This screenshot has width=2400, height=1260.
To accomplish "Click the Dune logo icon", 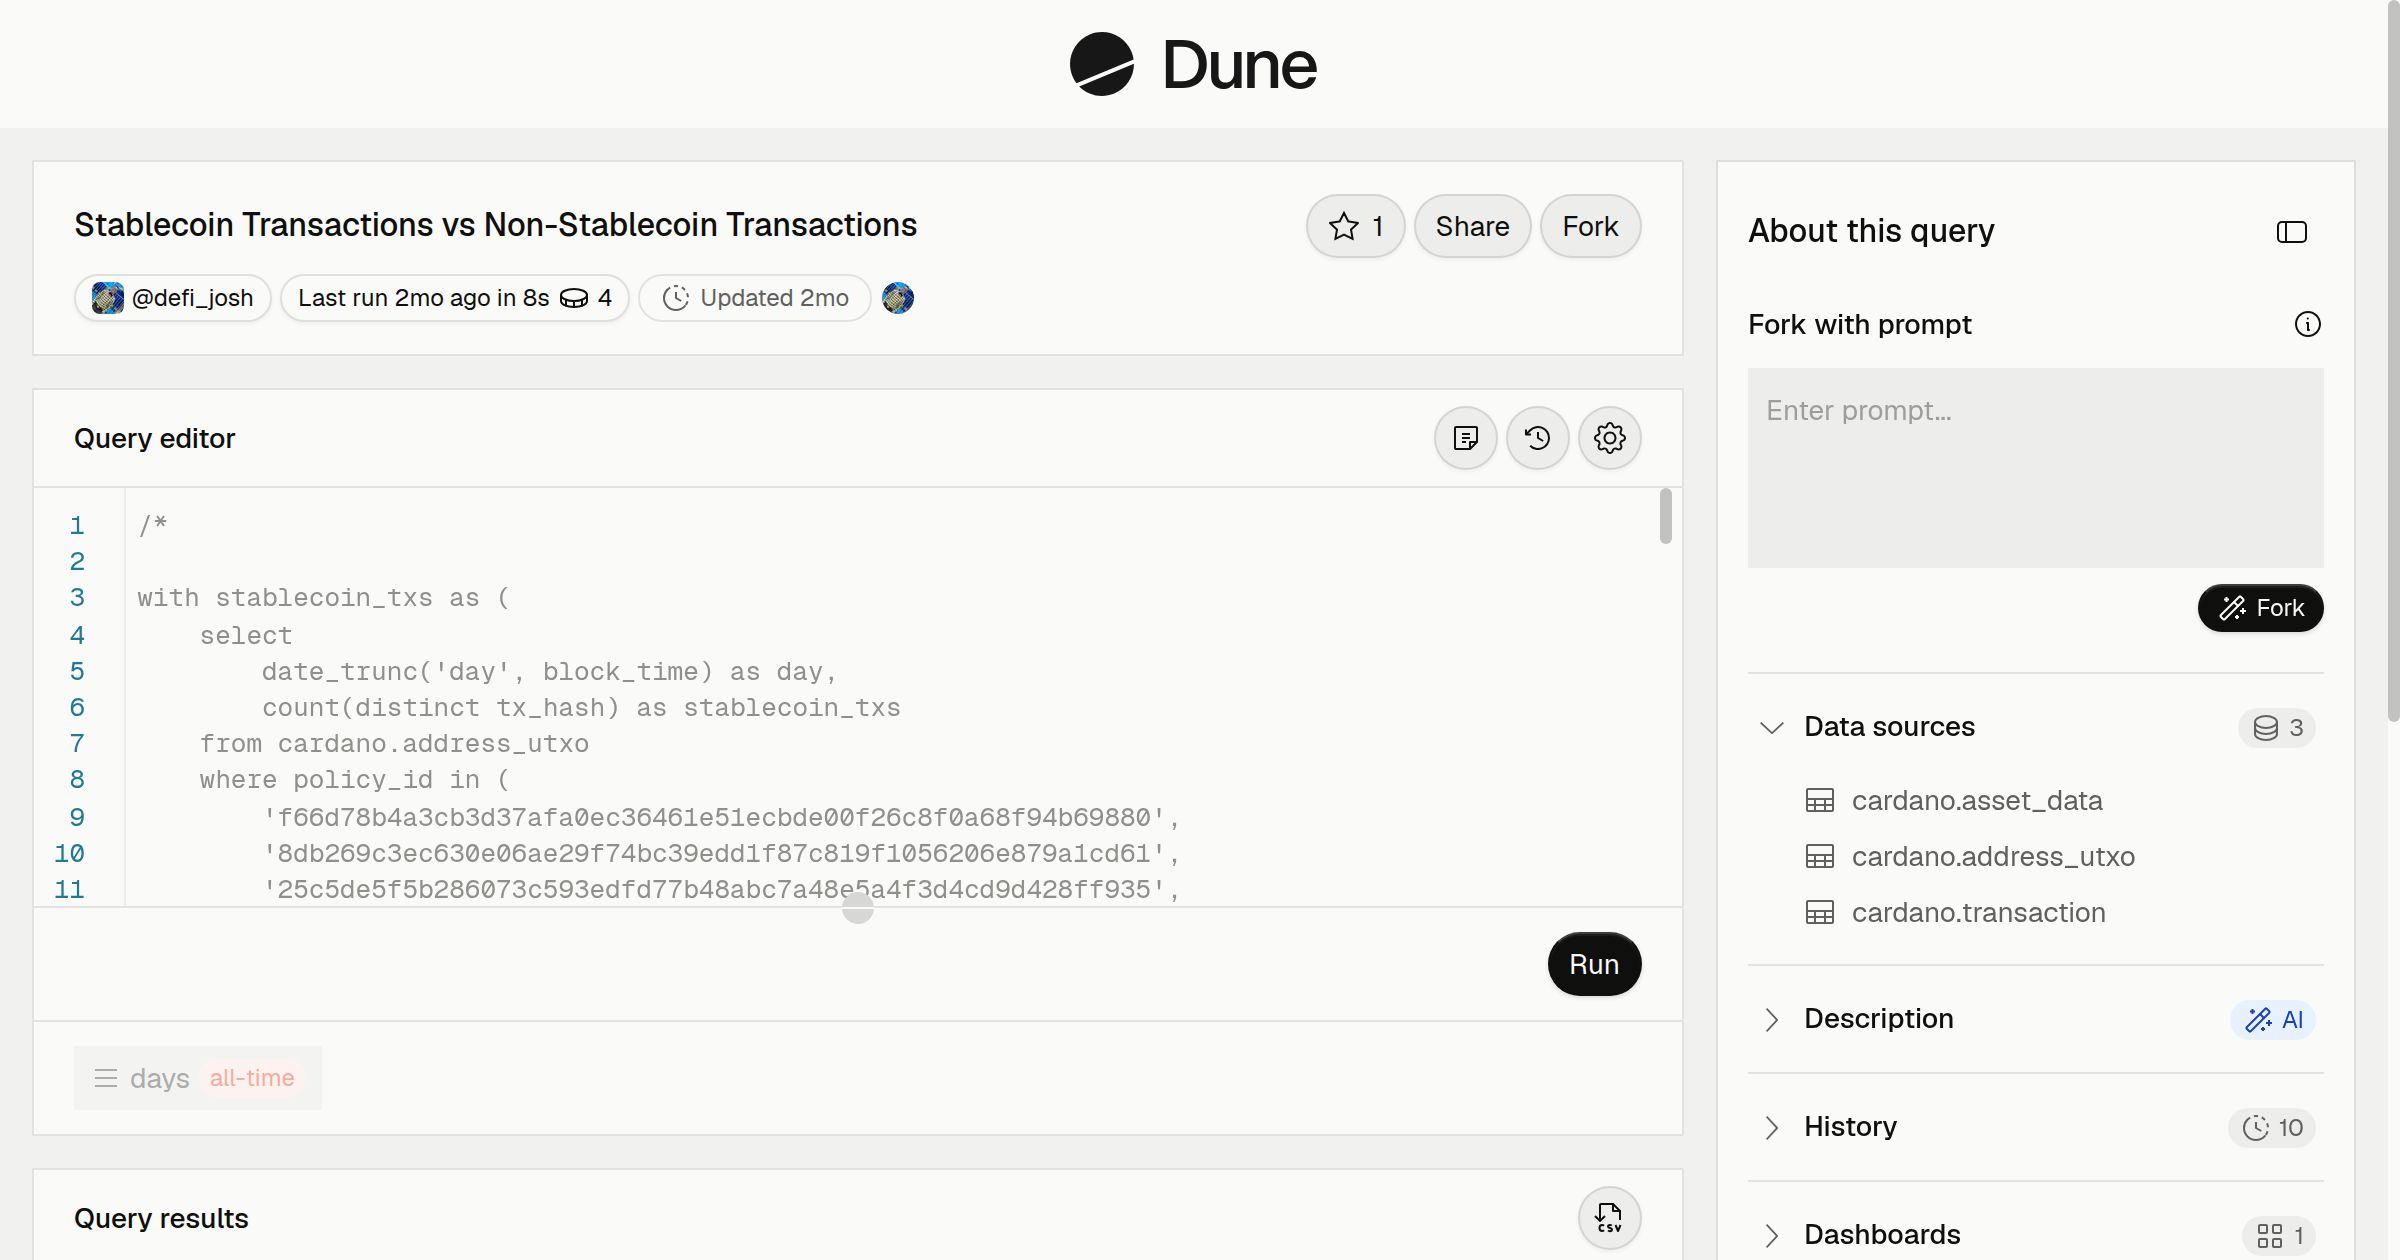I will tap(1102, 64).
